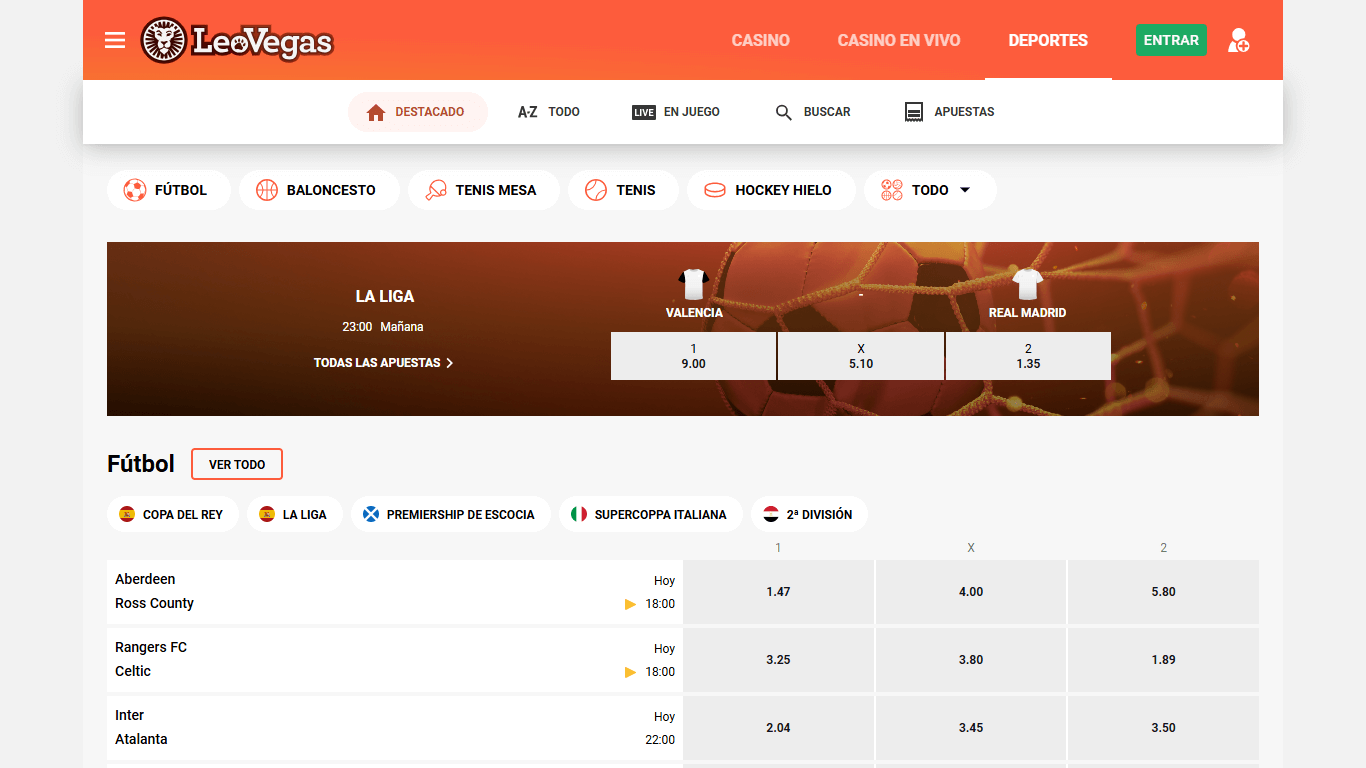Click the LeoVegas lion logo
Screen dimensions: 1366x768
point(163,41)
